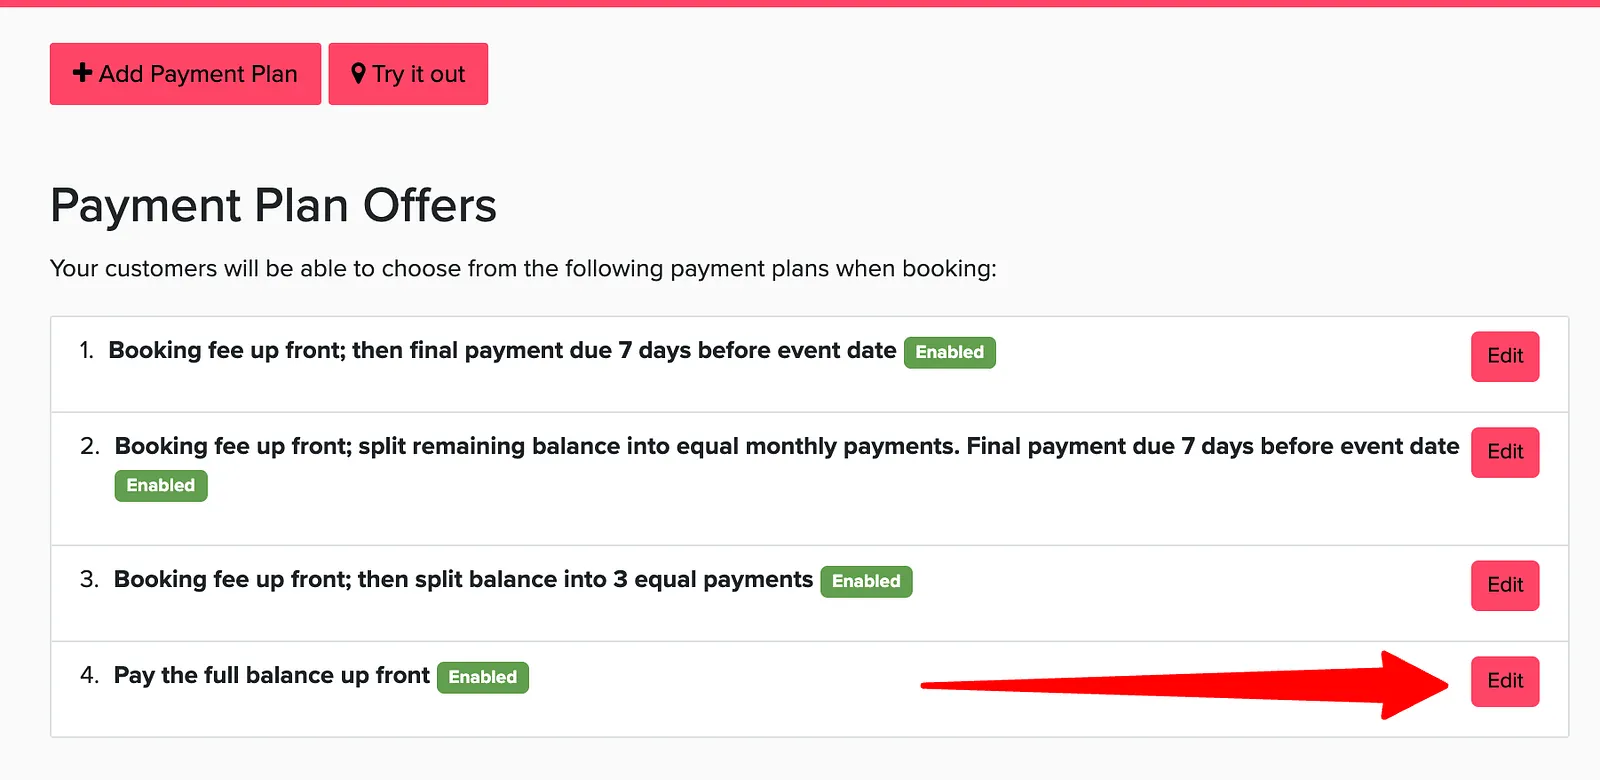Screen dimensions: 1600x780
Task: Click the map pin icon beside Try it out
Action: tap(358, 74)
